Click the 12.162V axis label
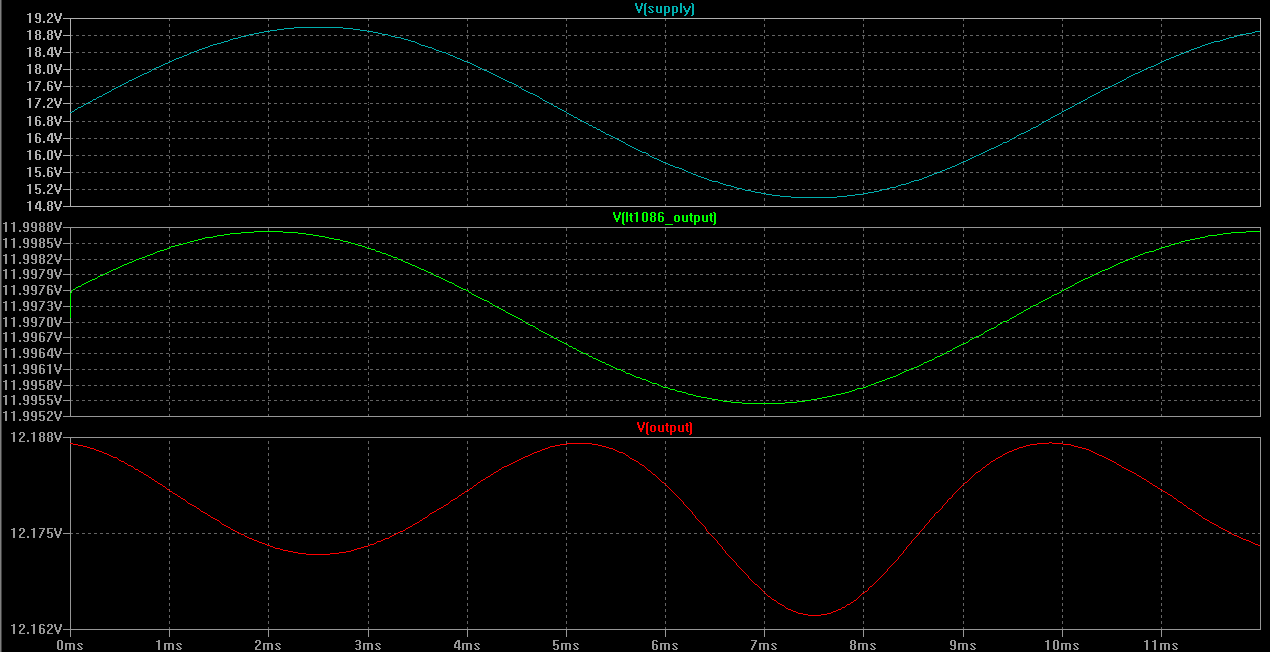 coord(38,629)
